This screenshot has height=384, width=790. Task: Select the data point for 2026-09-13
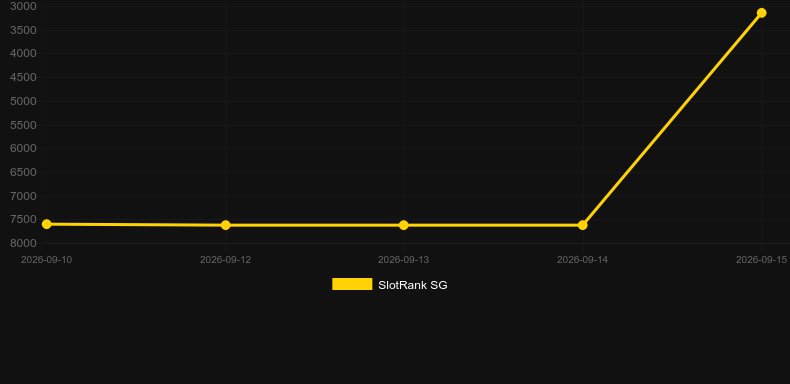404,225
